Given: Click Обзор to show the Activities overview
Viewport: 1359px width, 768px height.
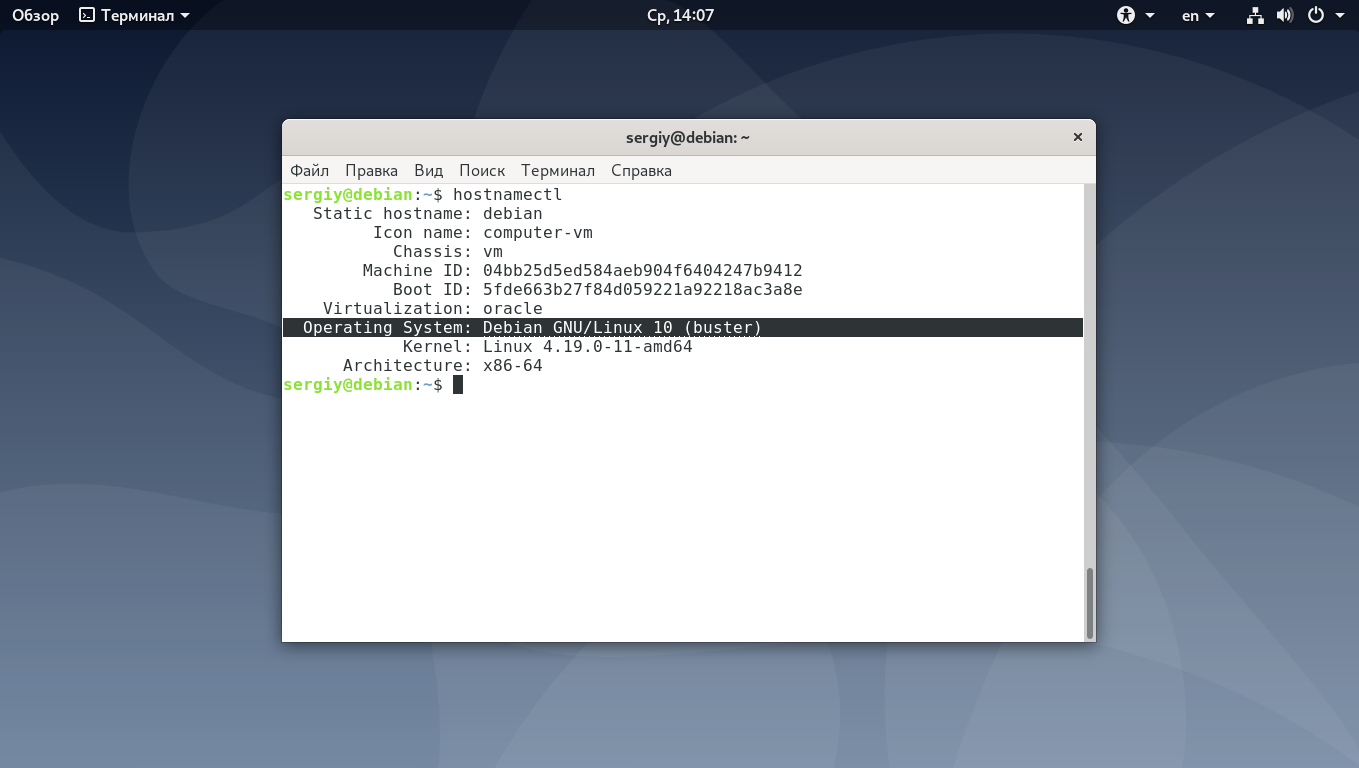Looking at the screenshot, I should 34,15.
